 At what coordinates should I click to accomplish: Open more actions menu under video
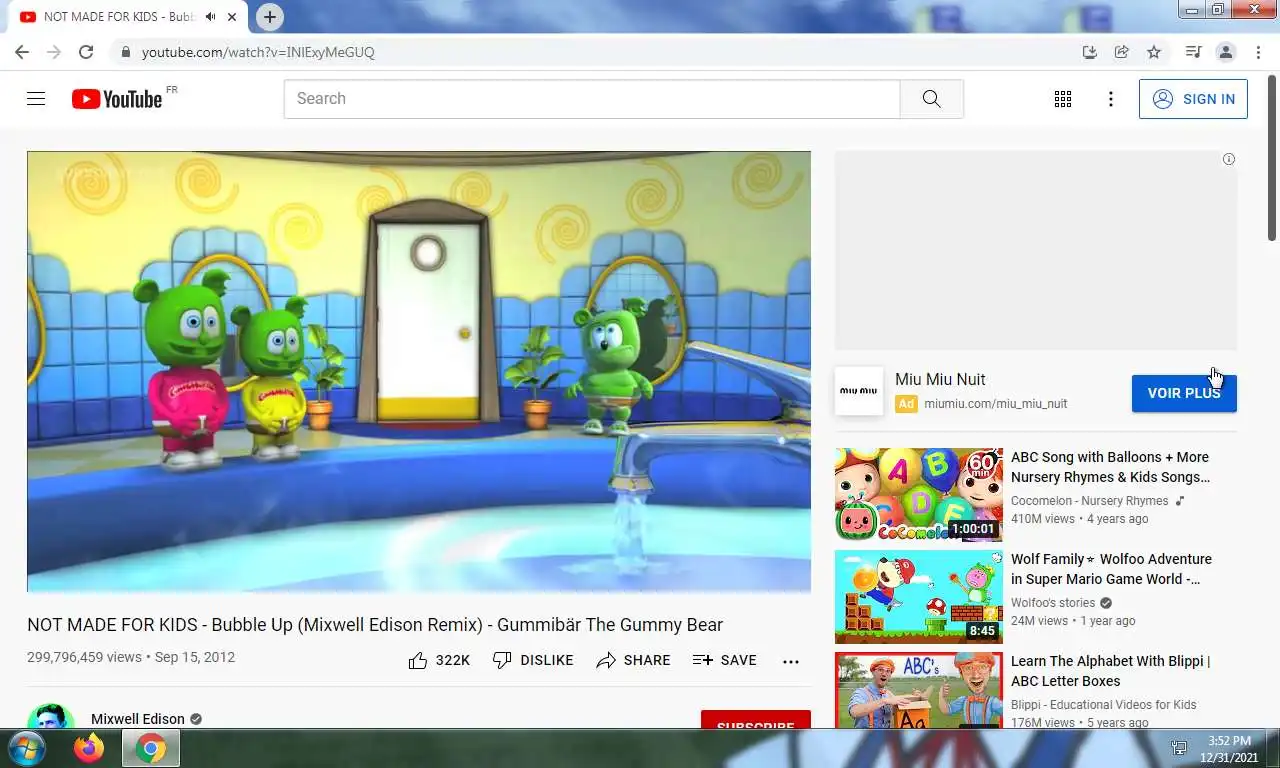click(791, 661)
